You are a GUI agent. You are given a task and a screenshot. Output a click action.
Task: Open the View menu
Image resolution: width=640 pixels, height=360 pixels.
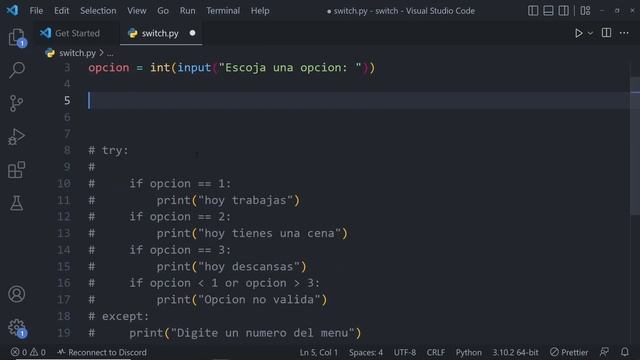point(136,11)
